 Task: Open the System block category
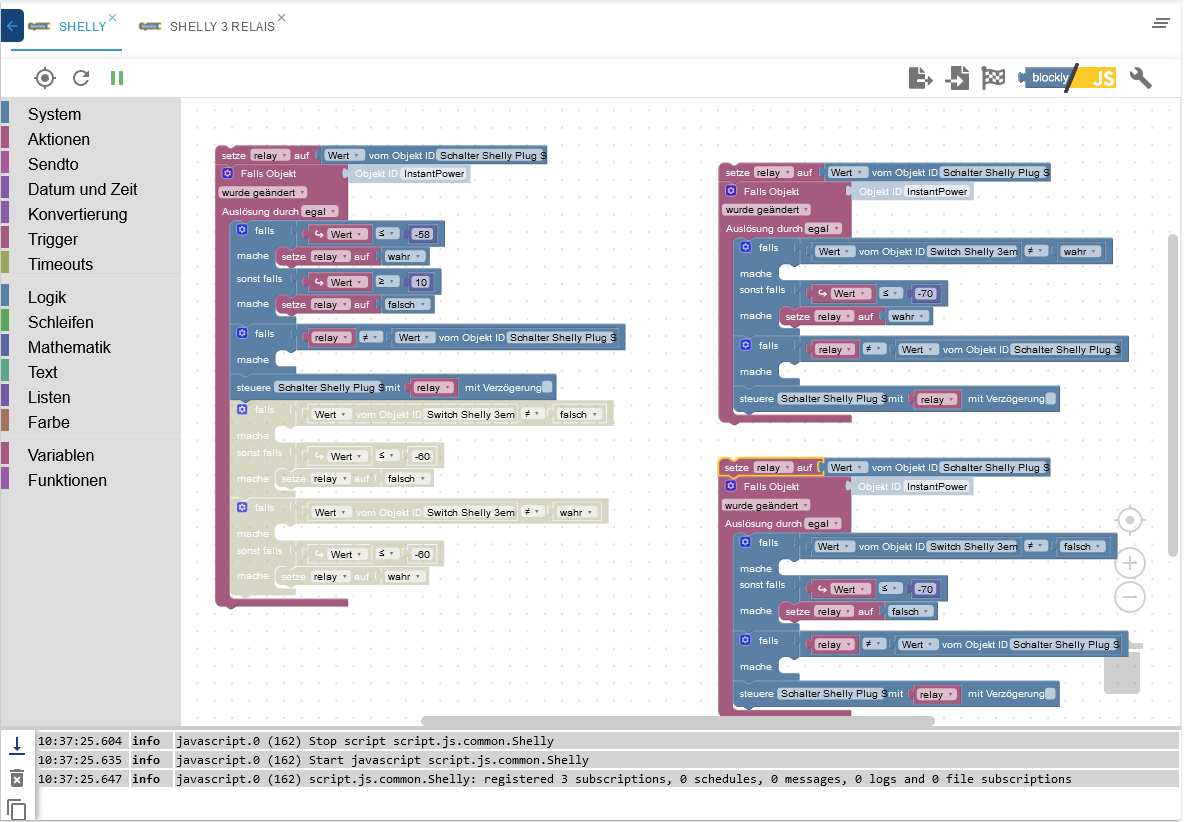[x=54, y=114]
